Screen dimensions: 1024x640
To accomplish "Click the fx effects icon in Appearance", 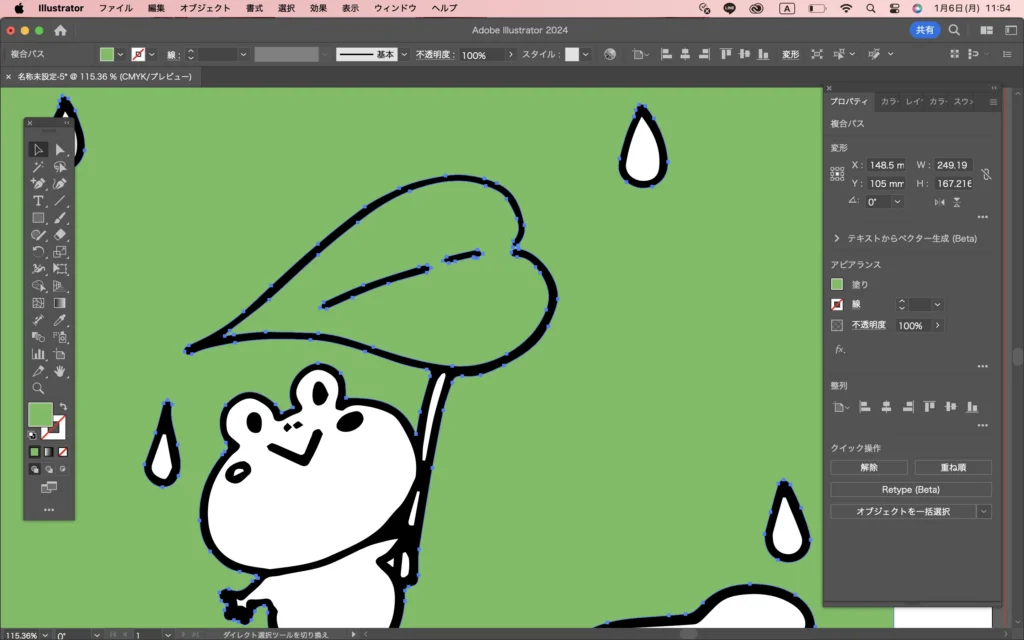I will tap(839, 349).
